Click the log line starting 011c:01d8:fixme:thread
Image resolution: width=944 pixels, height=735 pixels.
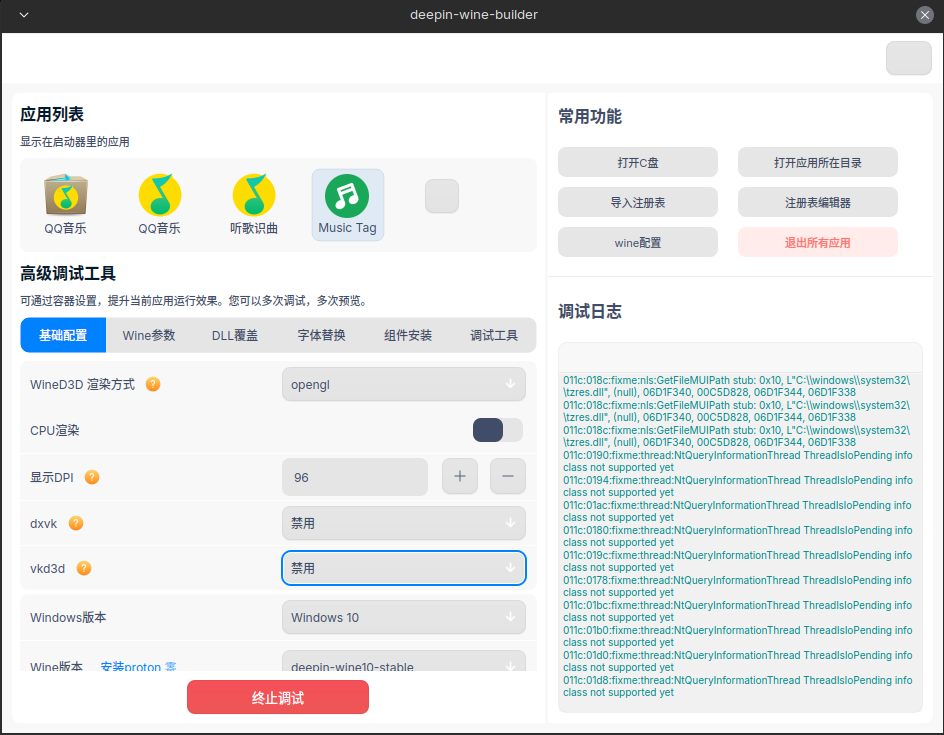tap(738, 687)
